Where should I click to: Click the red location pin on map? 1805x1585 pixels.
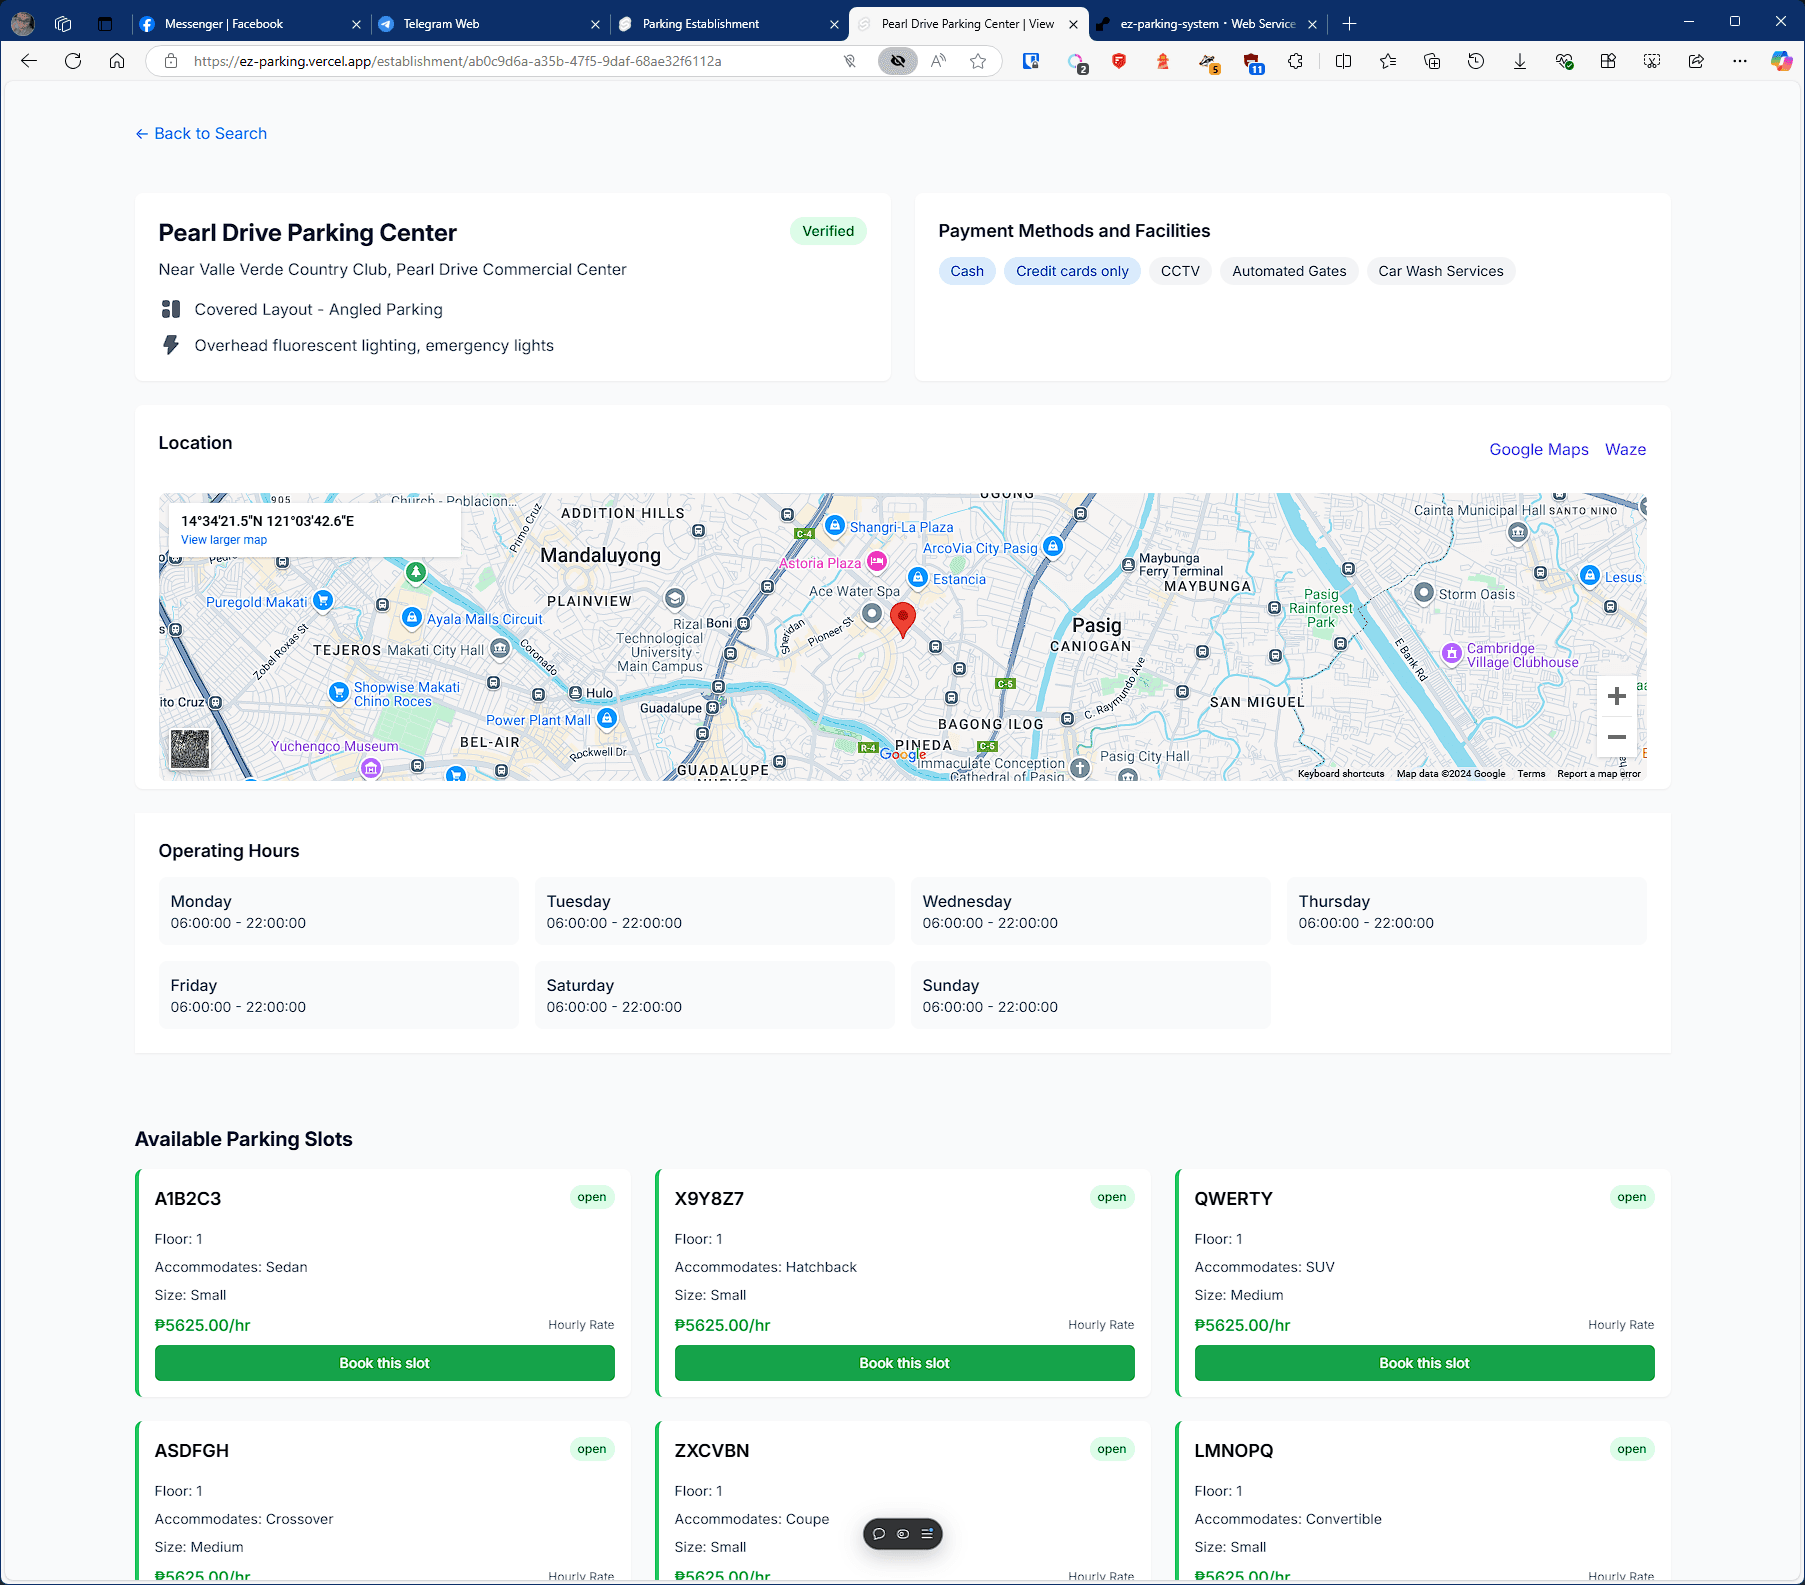point(902,618)
